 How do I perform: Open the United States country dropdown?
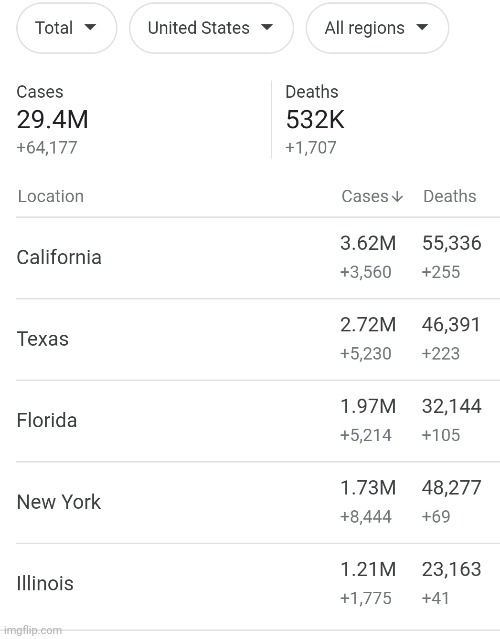point(211,28)
